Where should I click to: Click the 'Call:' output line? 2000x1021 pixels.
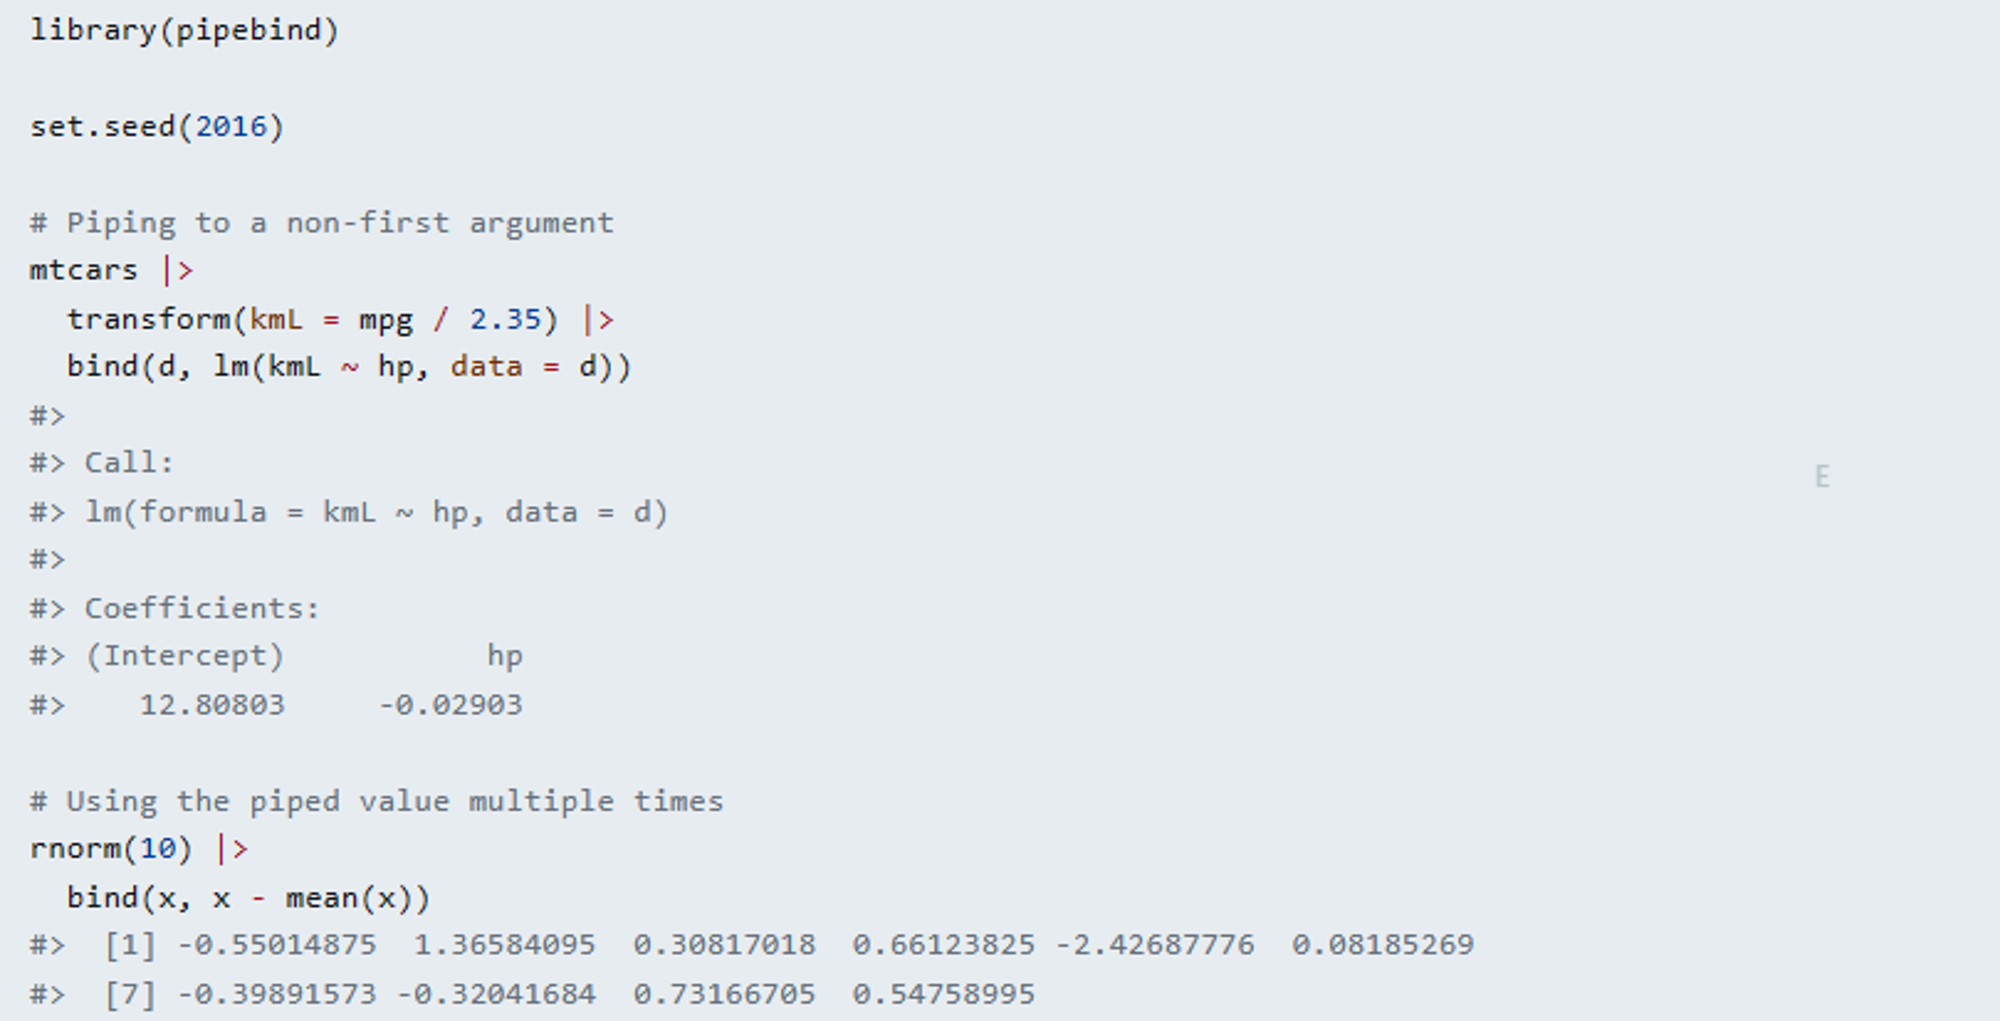129,462
